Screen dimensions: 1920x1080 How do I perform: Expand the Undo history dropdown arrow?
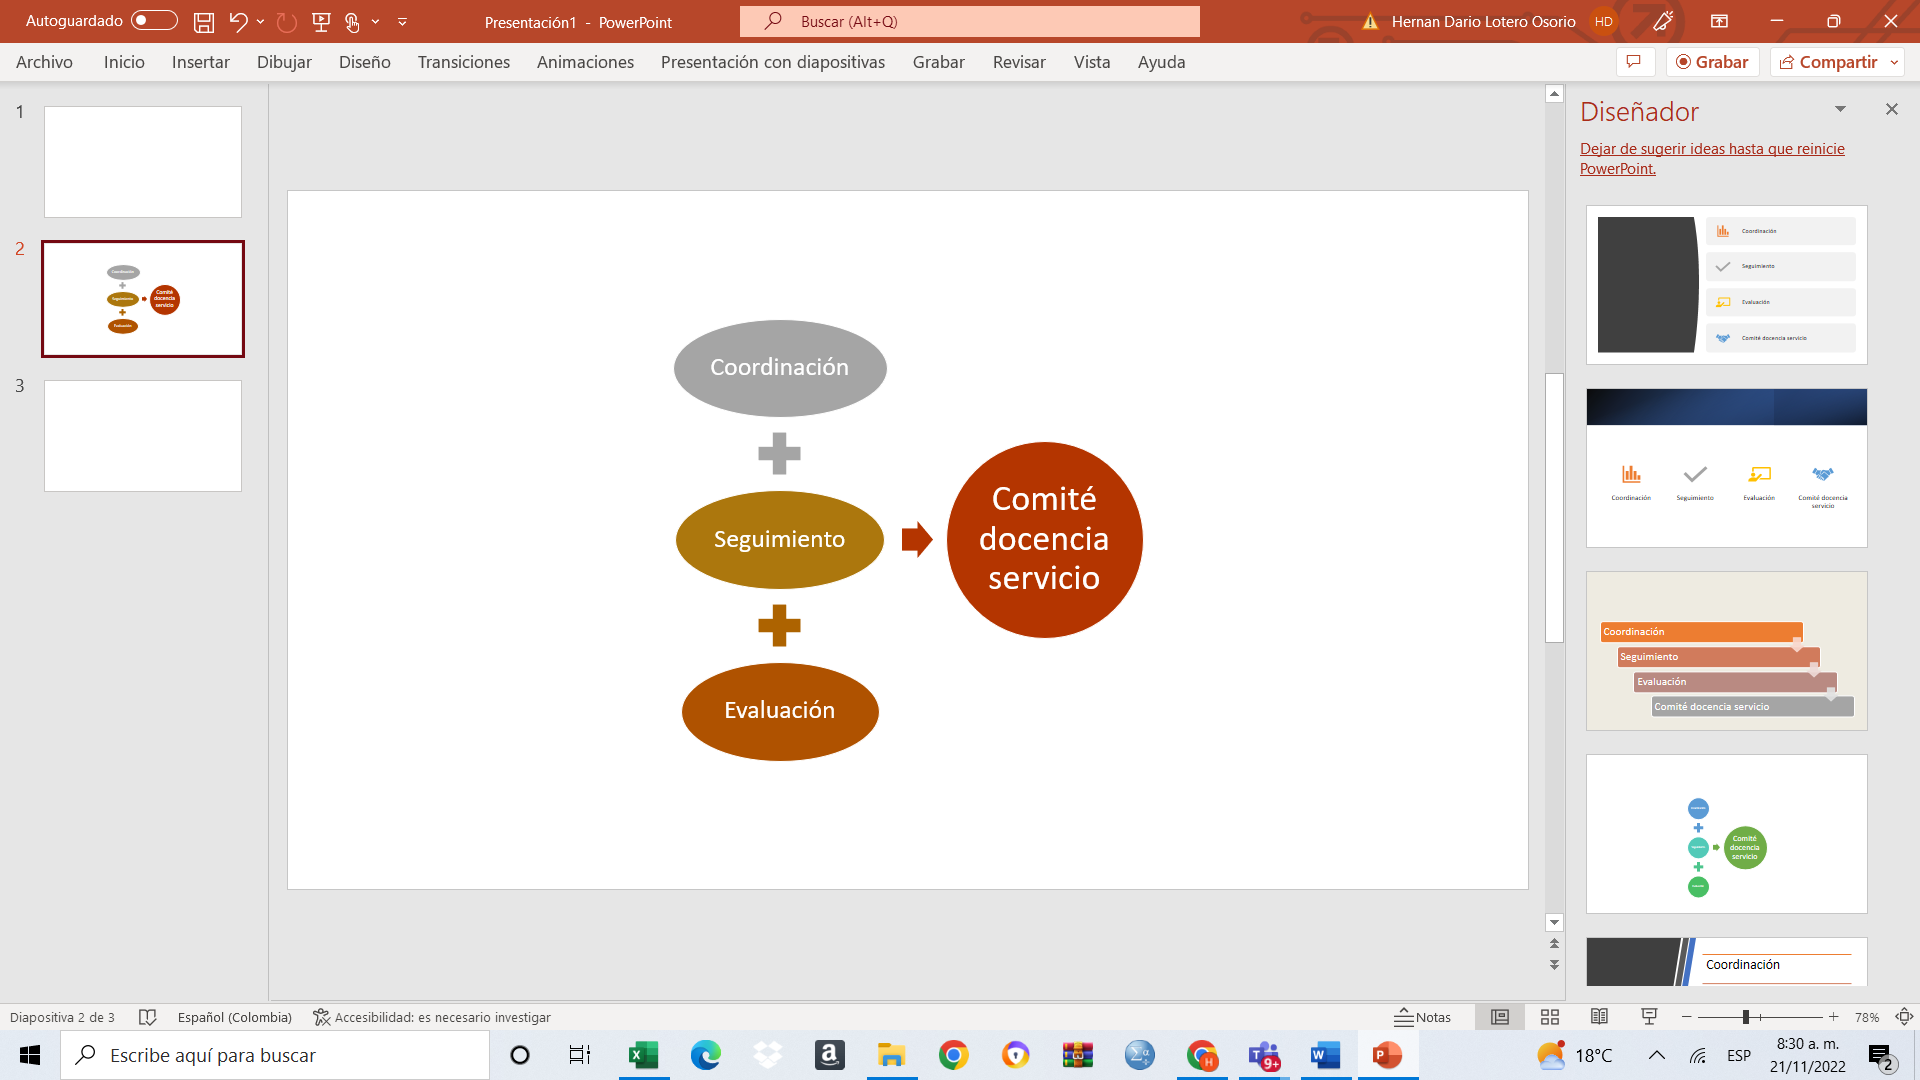click(x=261, y=21)
